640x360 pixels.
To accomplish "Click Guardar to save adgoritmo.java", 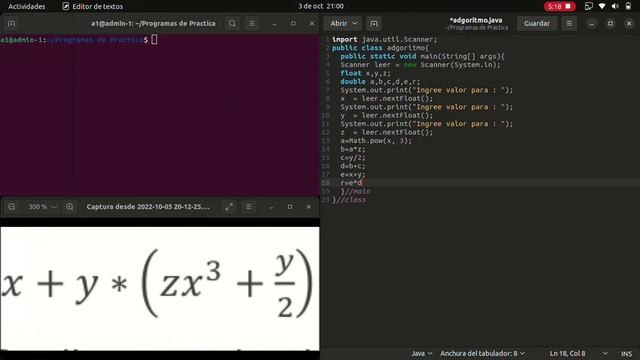I will (537, 24).
